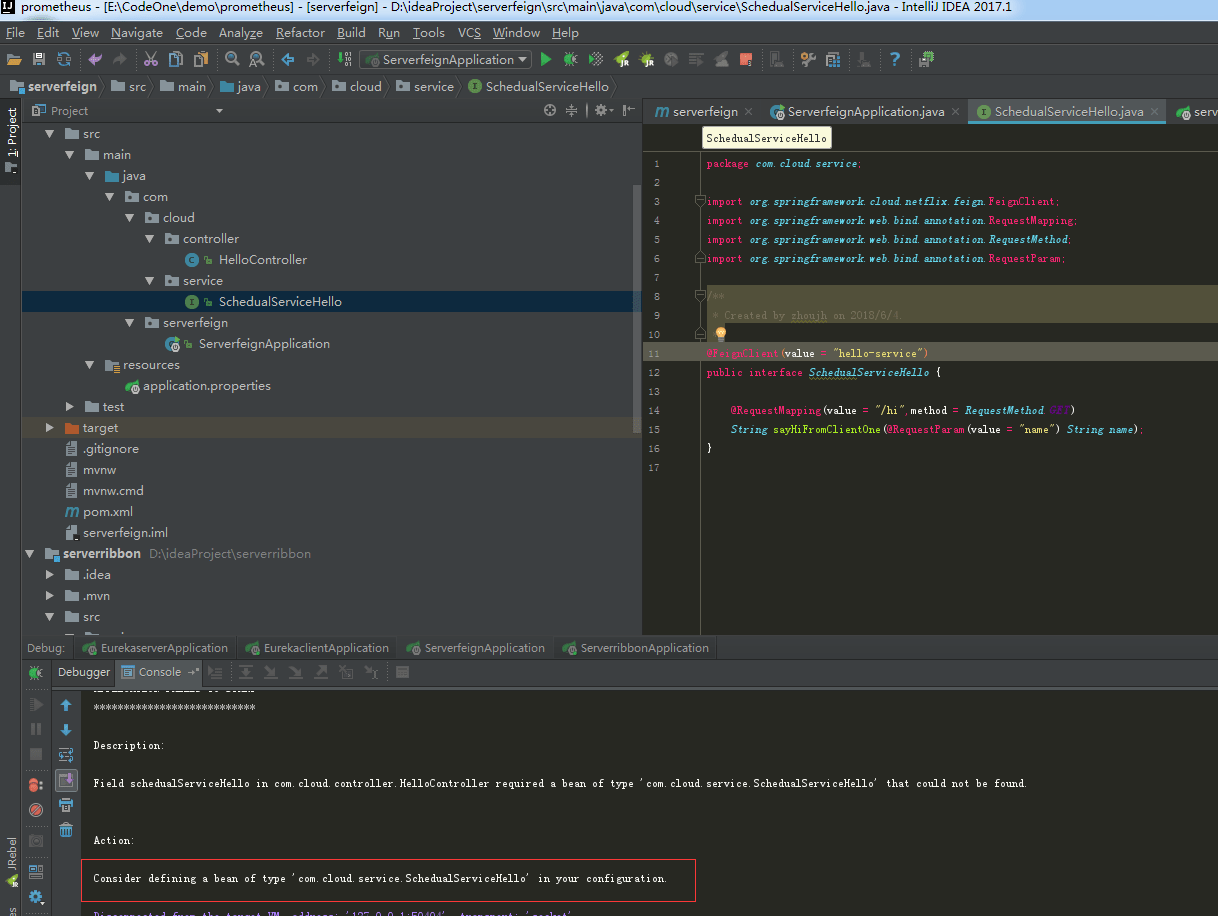Switch to the Debugger tab
The image size is (1218, 916).
[x=84, y=672]
